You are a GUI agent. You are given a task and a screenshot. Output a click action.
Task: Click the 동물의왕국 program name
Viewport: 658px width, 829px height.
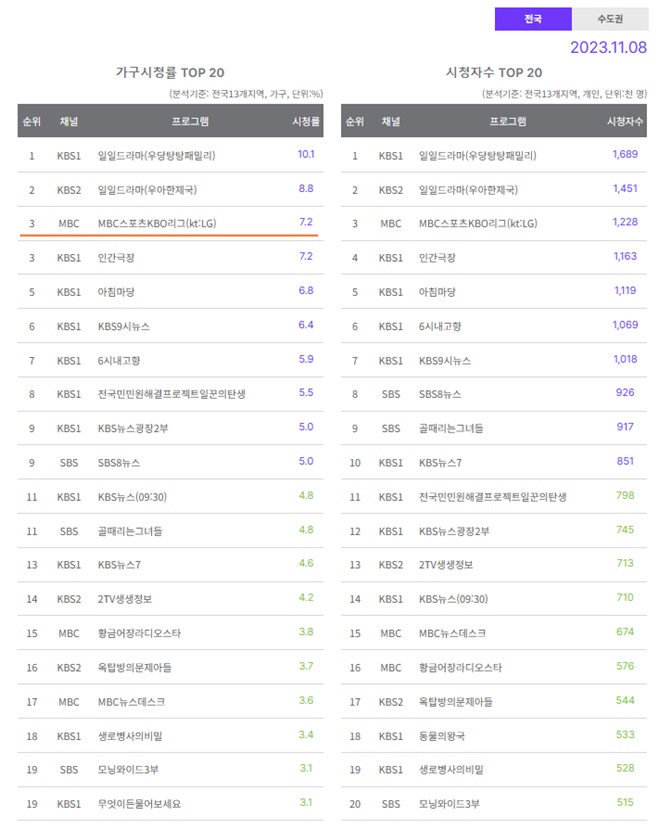(x=442, y=736)
